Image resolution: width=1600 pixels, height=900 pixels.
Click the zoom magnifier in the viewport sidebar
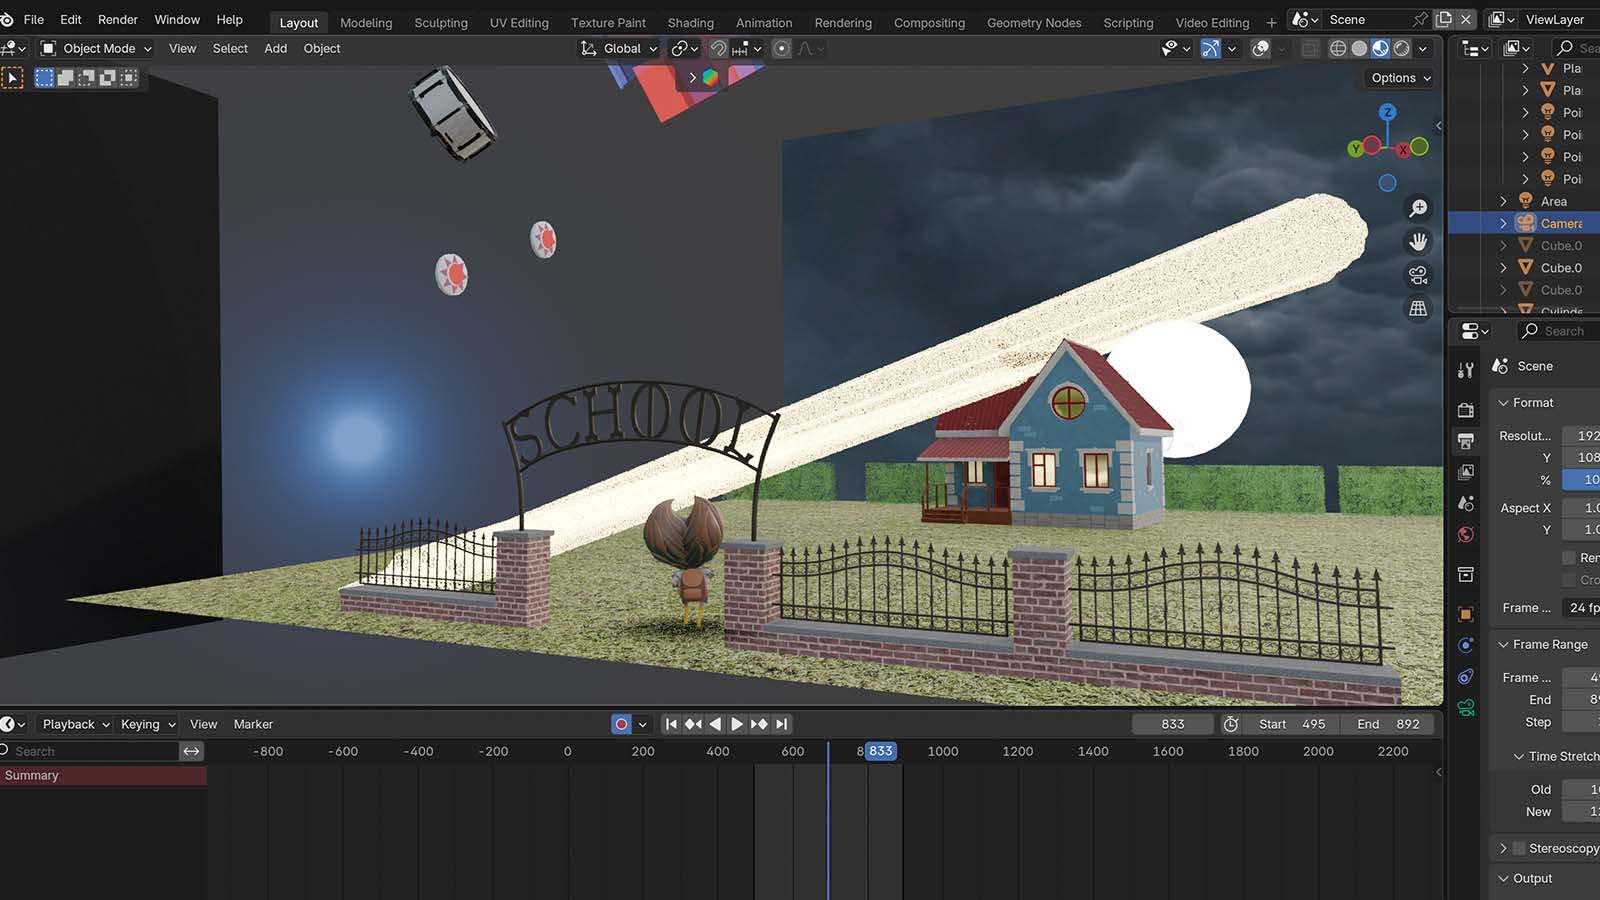coord(1418,207)
